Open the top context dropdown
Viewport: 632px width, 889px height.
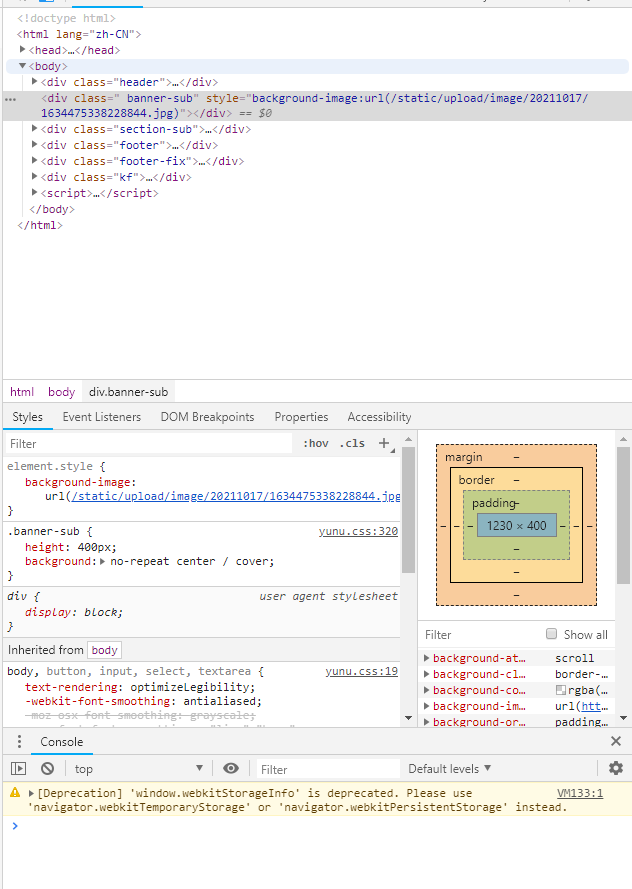pyautogui.click(x=139, y=769)
